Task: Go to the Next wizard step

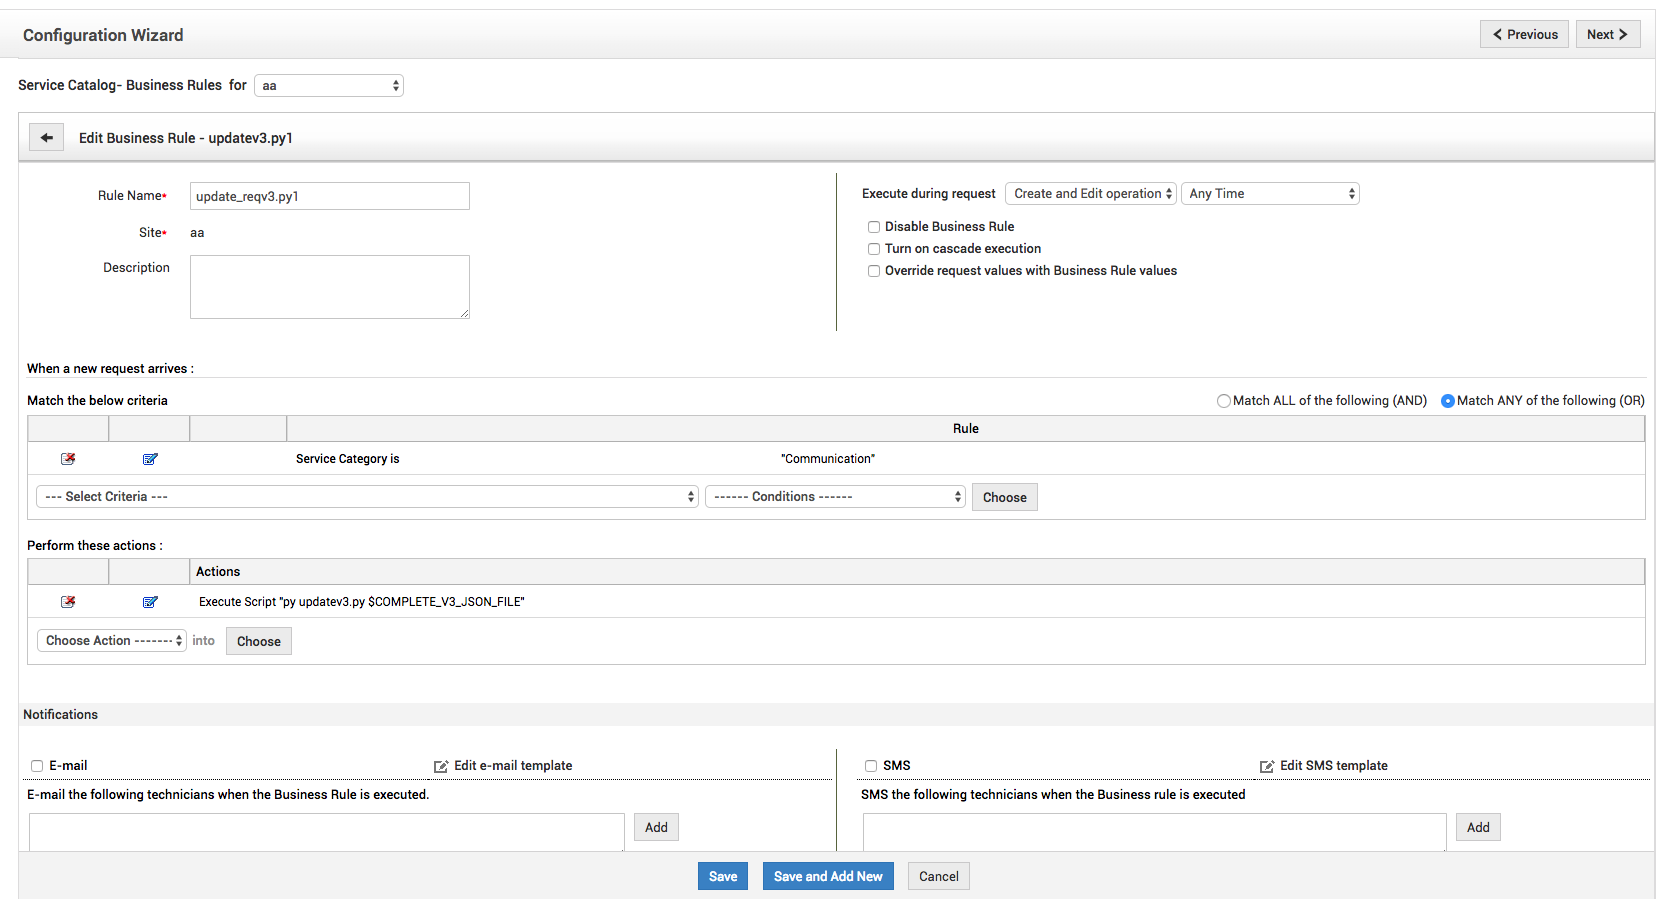Action: point(1607,34)
